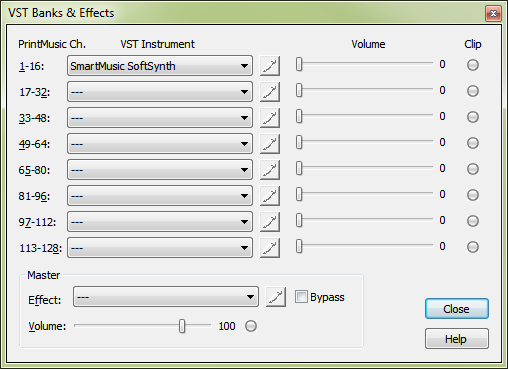The height and width of the screenshot is (369, 508).
Task: Enable the Bypass checkbox
Action: click(301, 297)
